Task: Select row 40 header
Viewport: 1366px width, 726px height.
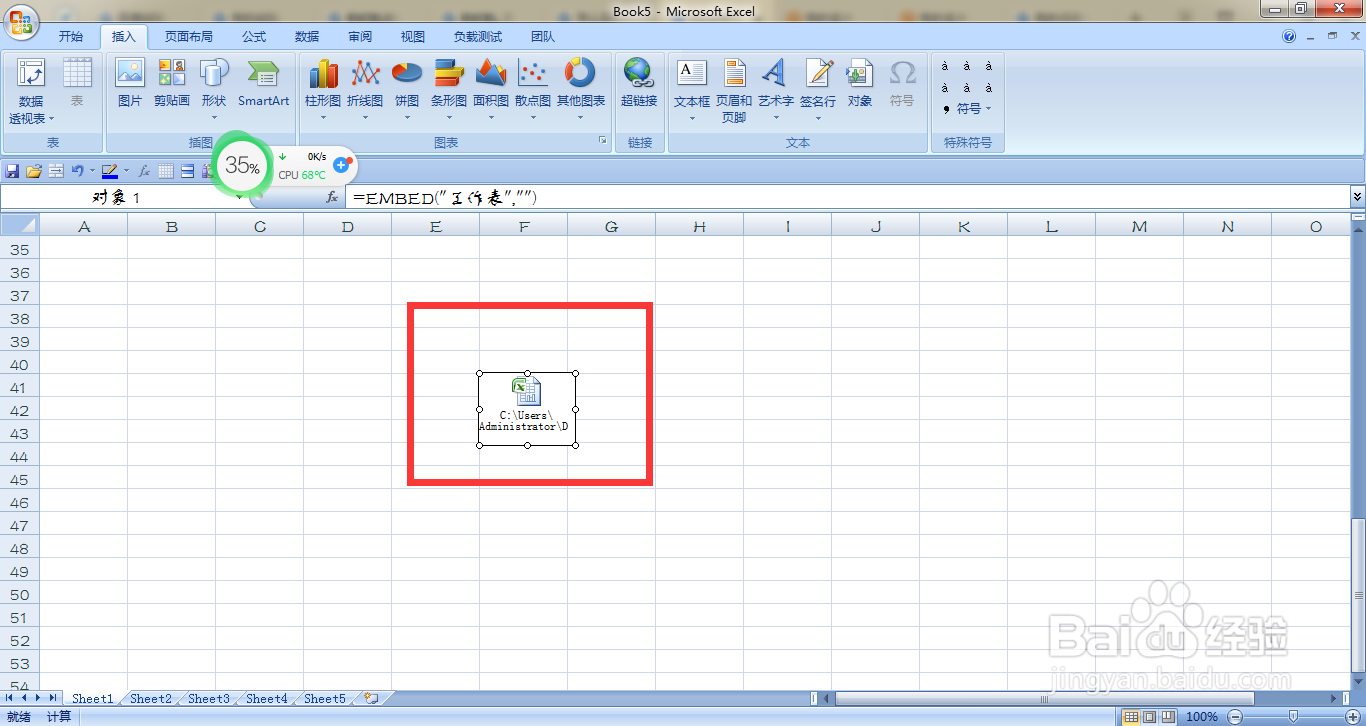Action: click(20, 365)
